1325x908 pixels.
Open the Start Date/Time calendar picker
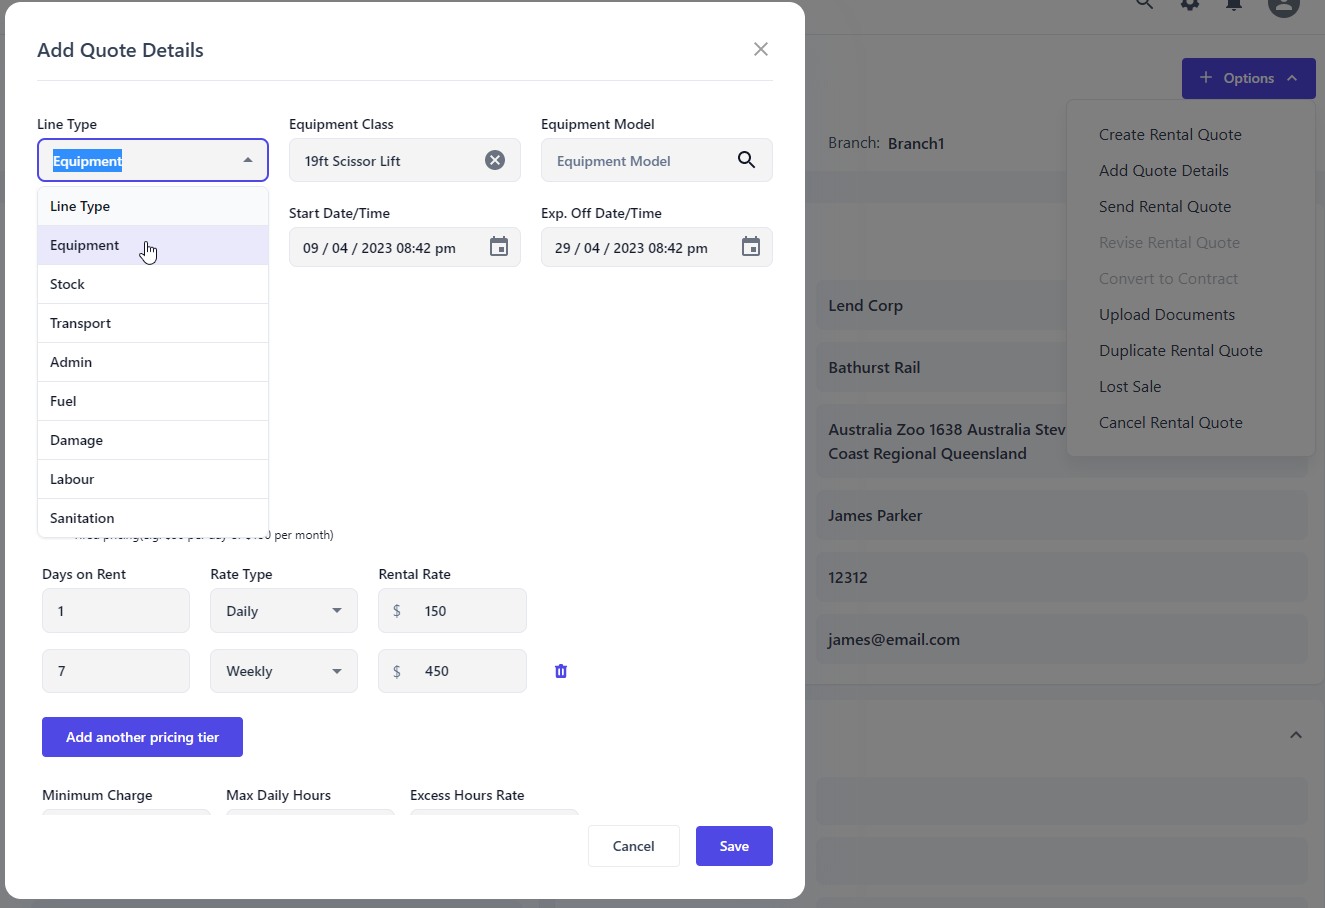(x=499, y=247)
